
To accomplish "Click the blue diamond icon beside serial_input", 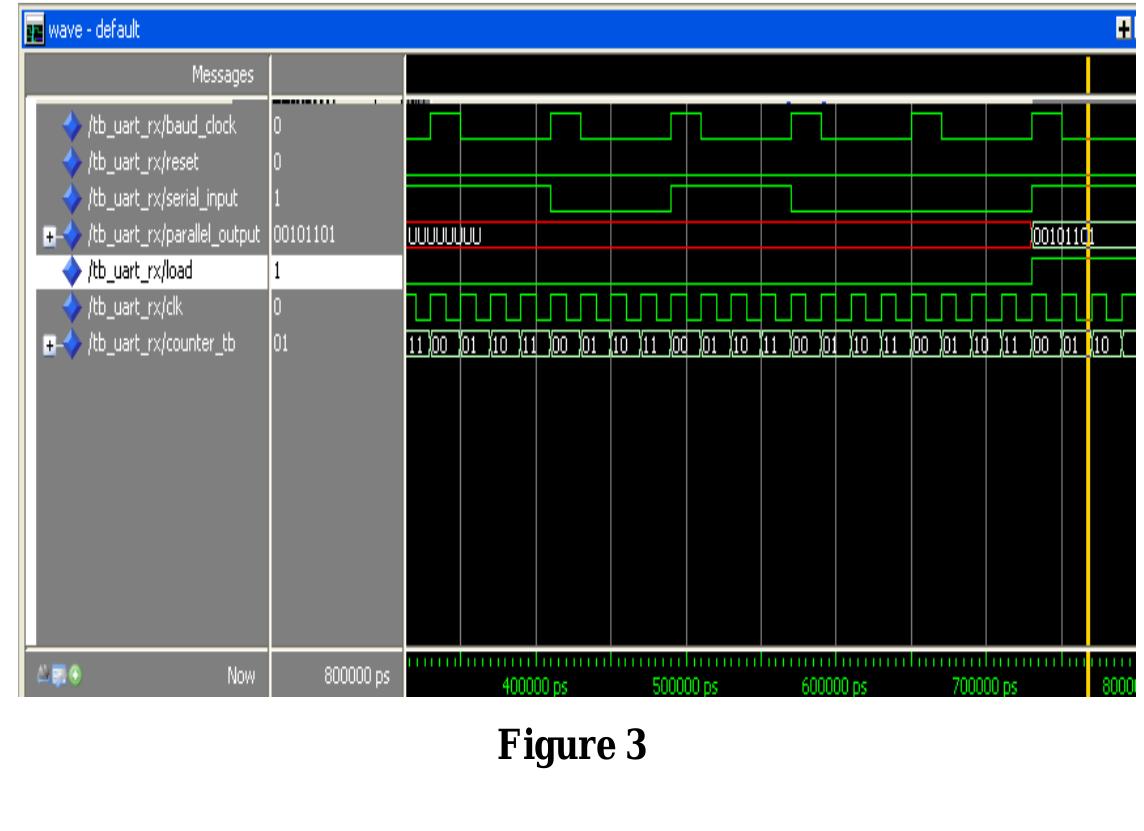I will (72, 198).
